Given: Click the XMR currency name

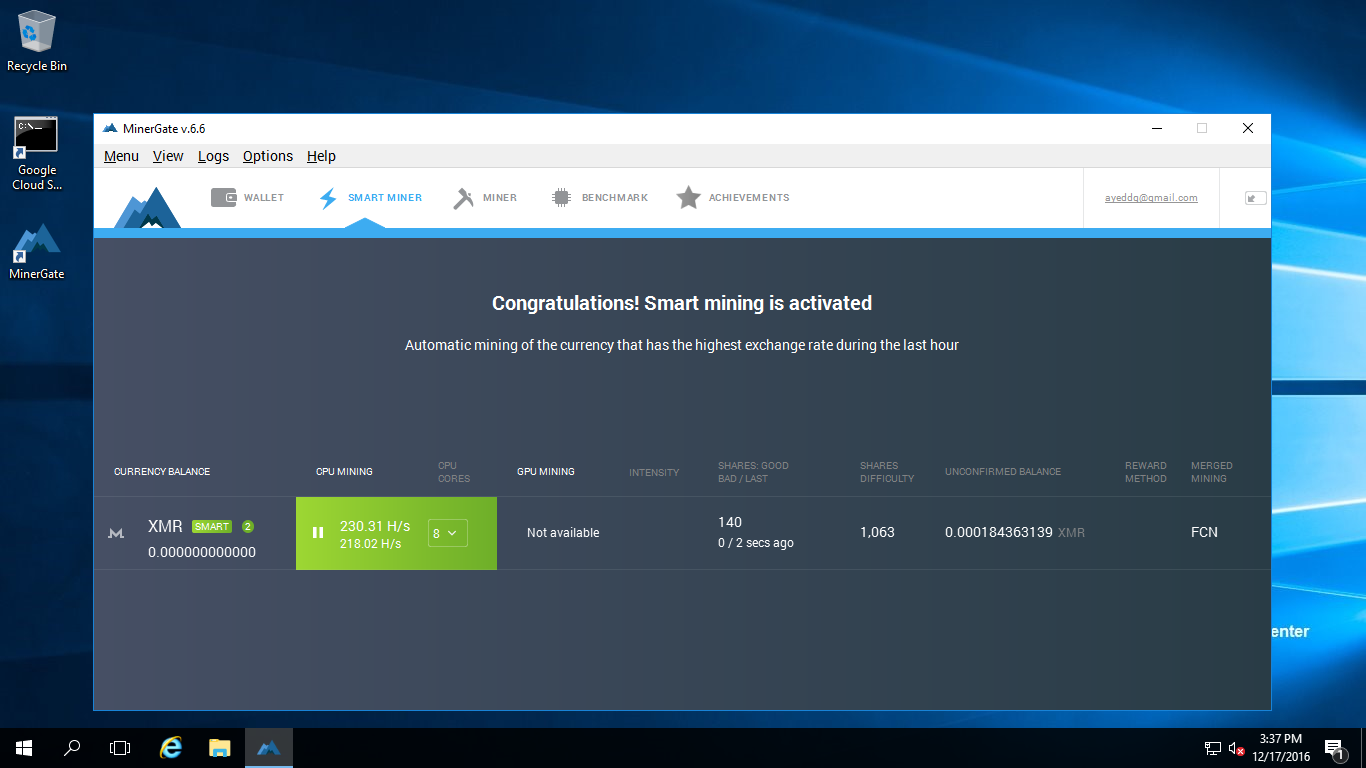Looking at the screenshot, I should pyautogui.click(x=166, y=527).
